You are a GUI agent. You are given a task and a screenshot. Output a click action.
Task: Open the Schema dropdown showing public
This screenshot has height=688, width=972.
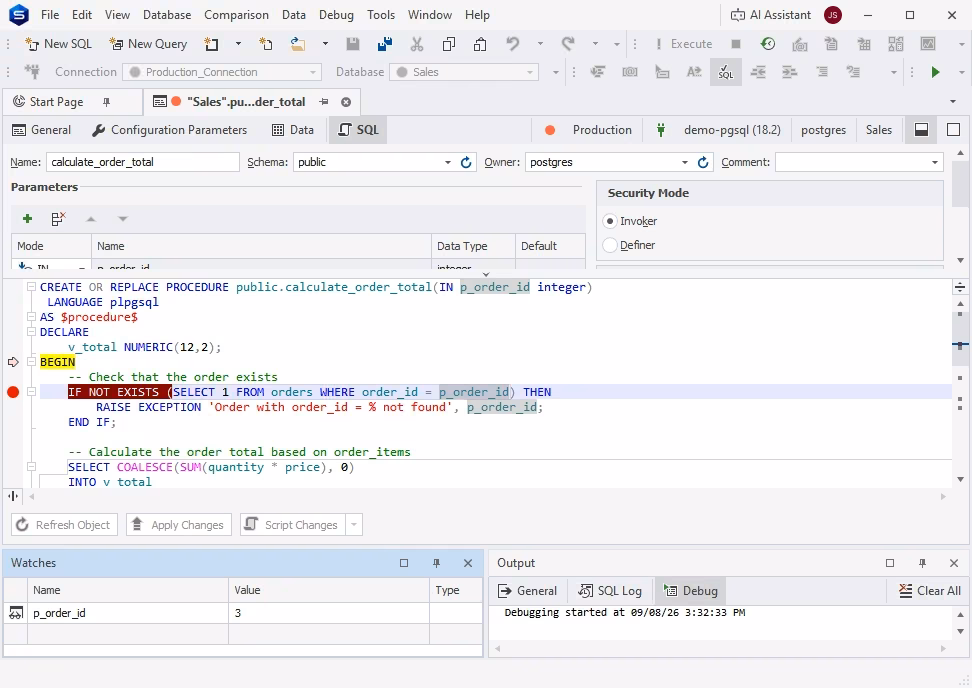click(448, 162)
